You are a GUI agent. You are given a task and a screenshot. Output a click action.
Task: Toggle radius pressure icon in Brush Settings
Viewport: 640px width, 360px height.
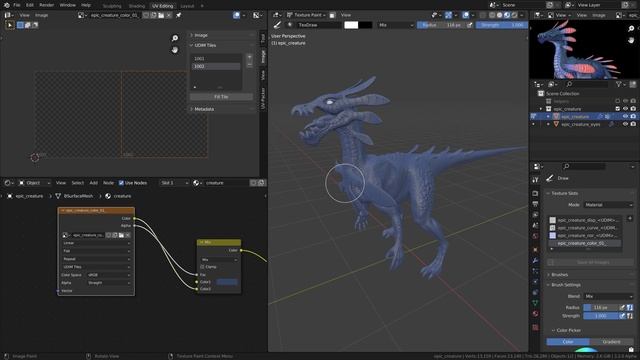point(622,307)
